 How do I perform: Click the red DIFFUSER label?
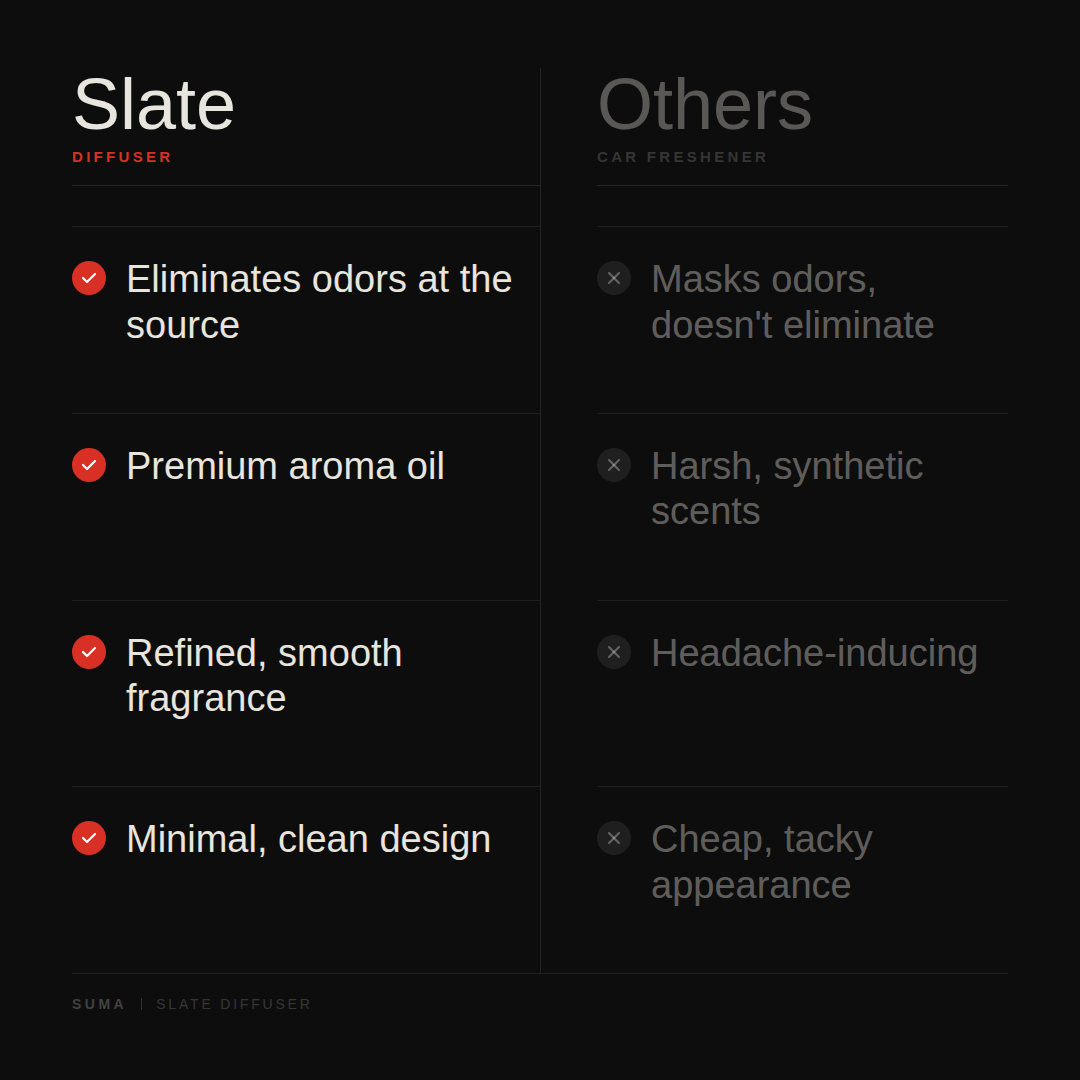click(x=122, y=157)
